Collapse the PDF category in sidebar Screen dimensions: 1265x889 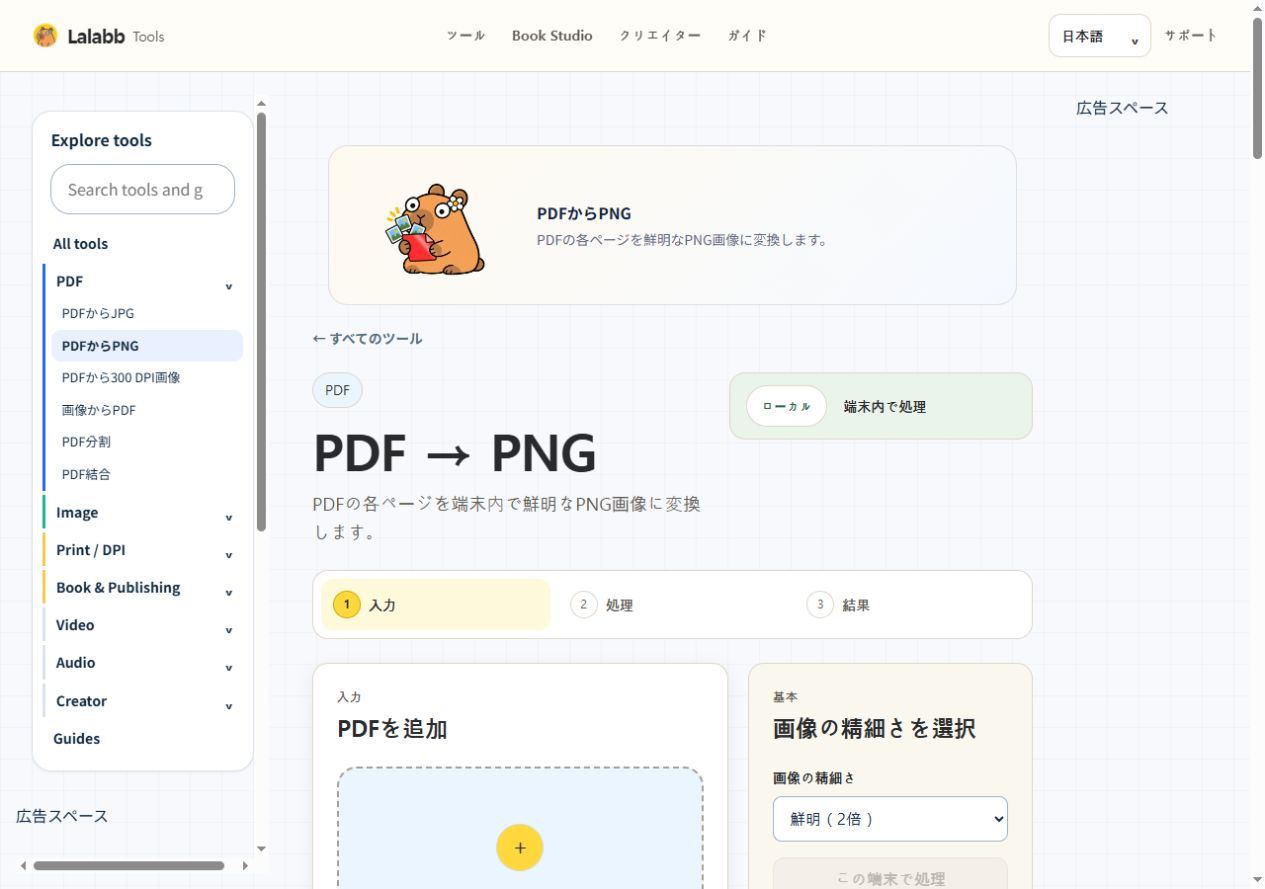click(144, 282)
